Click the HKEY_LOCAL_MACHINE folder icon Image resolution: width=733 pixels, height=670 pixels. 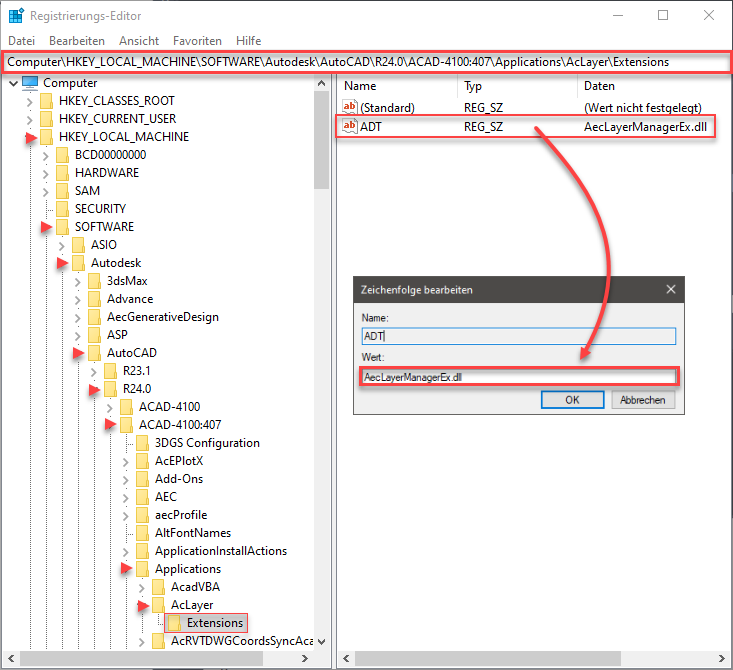46,137
